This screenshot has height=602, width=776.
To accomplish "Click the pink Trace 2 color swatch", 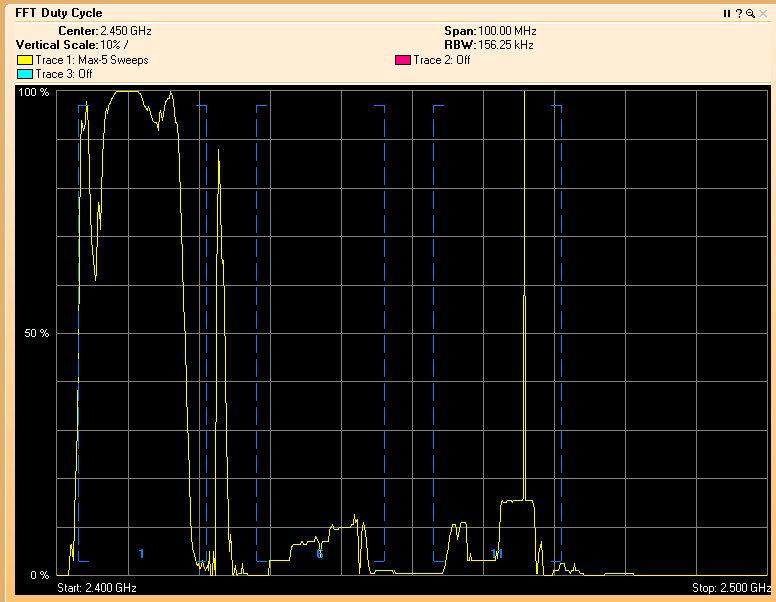I will [403, 60].
